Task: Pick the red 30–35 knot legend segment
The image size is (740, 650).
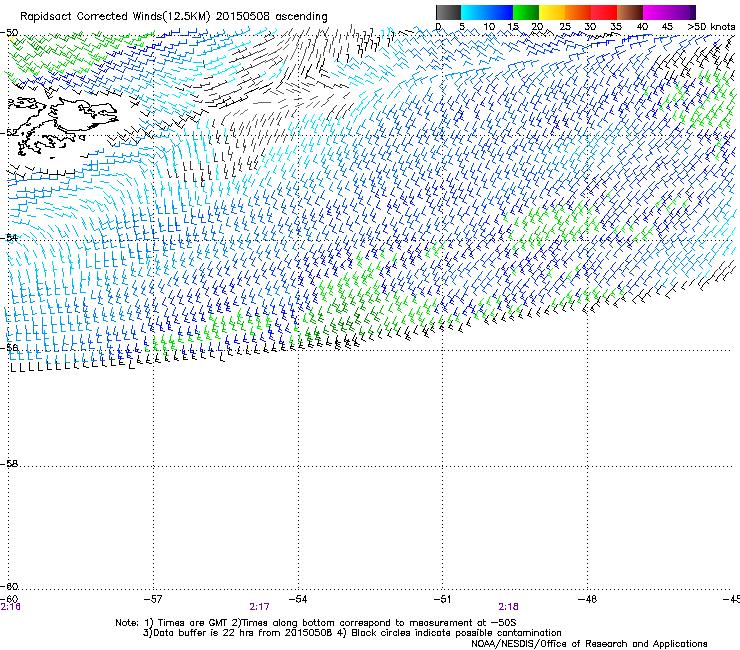Action: pyautogui.click(x=604, y=12)
